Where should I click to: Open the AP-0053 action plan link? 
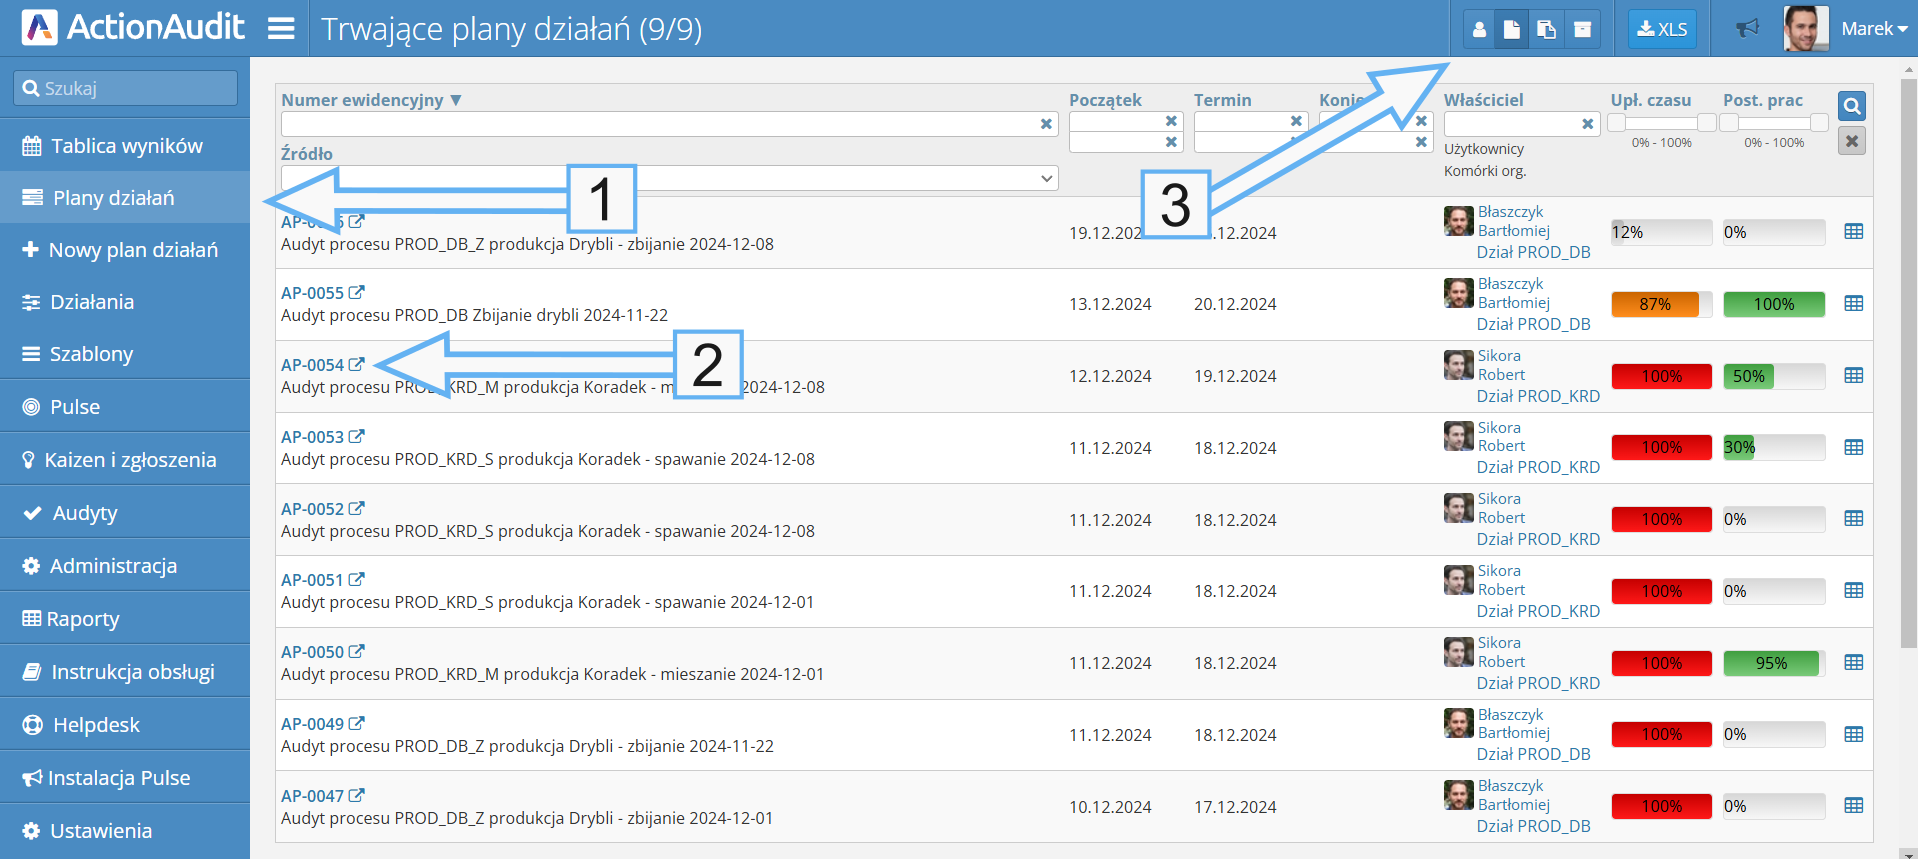click(312, 437)
